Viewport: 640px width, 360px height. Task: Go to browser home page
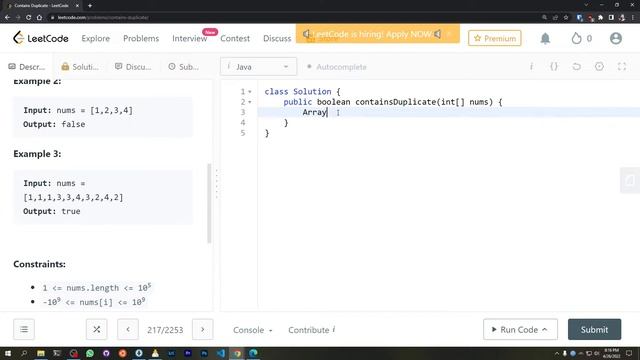[x=39, y=18]
